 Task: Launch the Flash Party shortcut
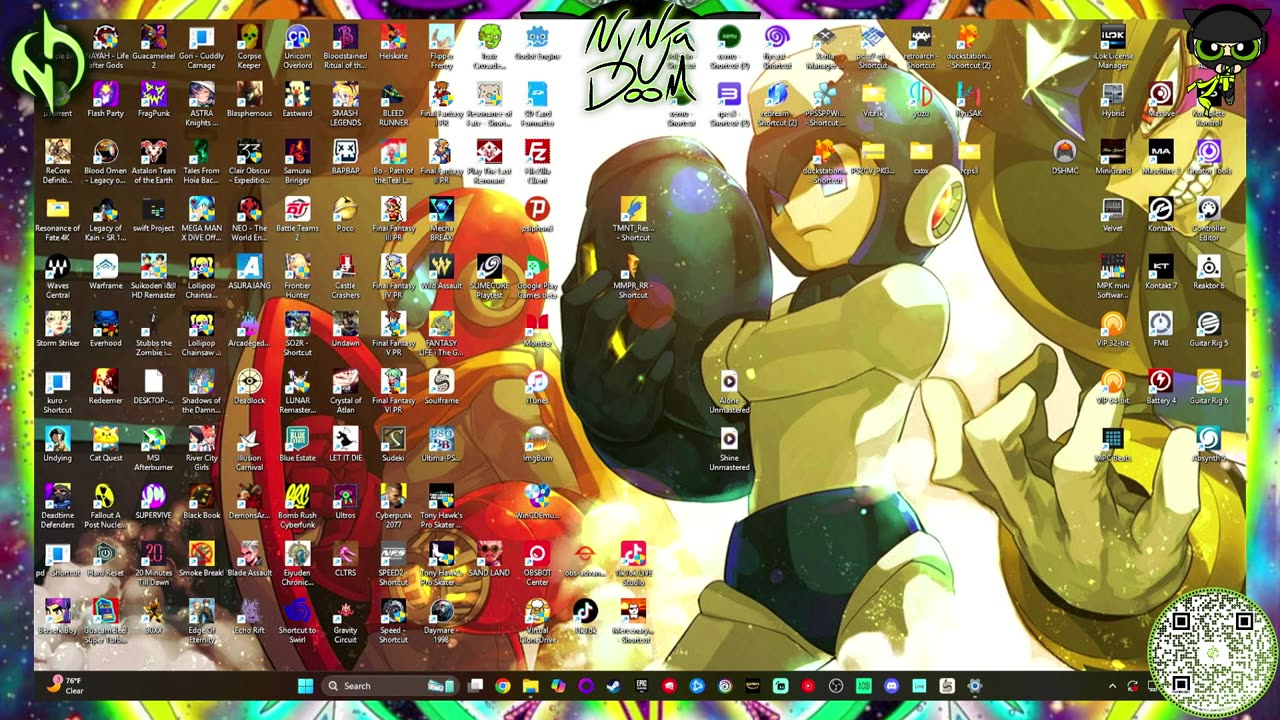(x=105, y=100)
